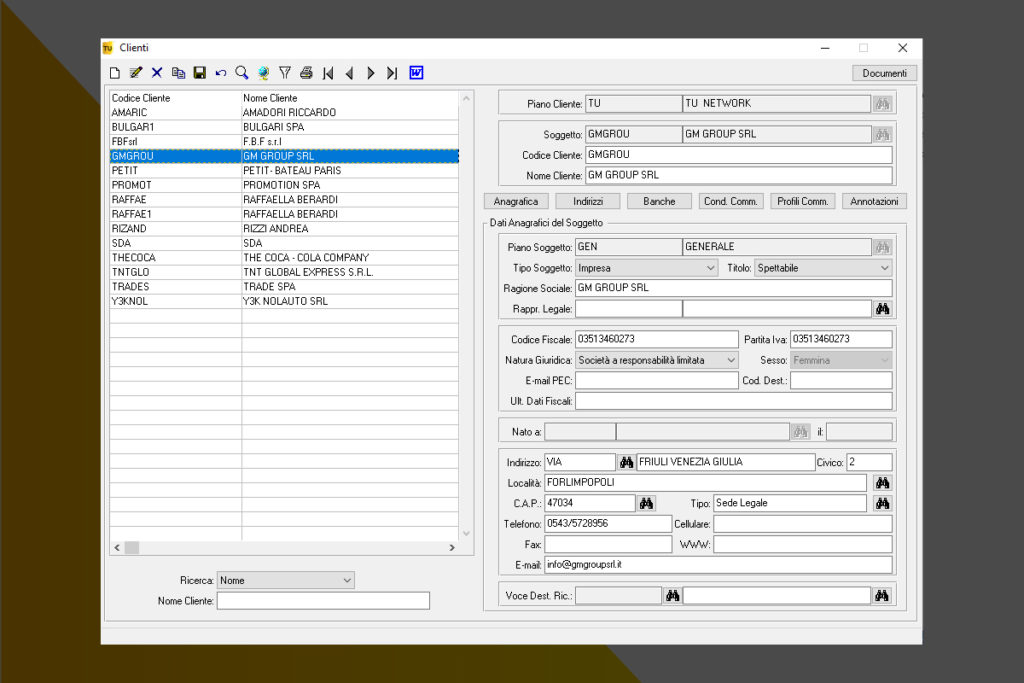Click the Word export icon
The height and width of the screenshot is (683, 1024).
coord(416,73)
